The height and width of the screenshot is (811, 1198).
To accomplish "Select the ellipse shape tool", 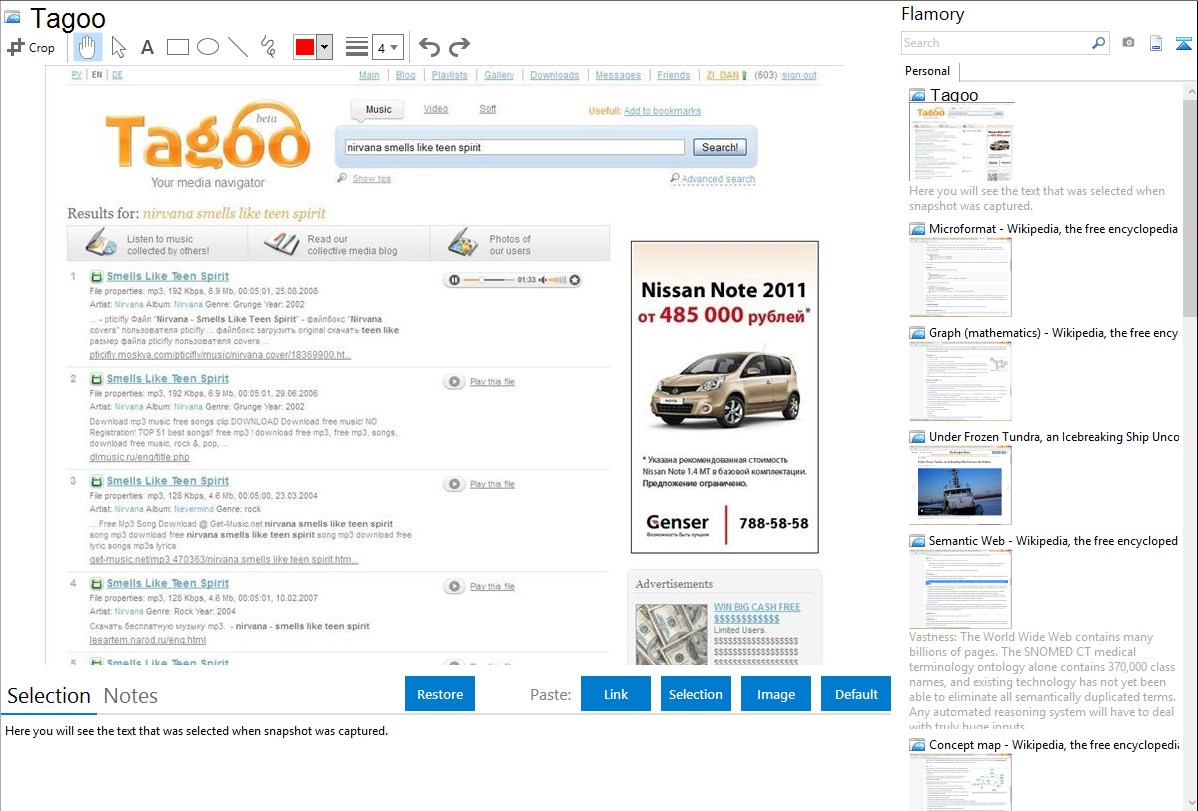I will (x=208, y=47).
